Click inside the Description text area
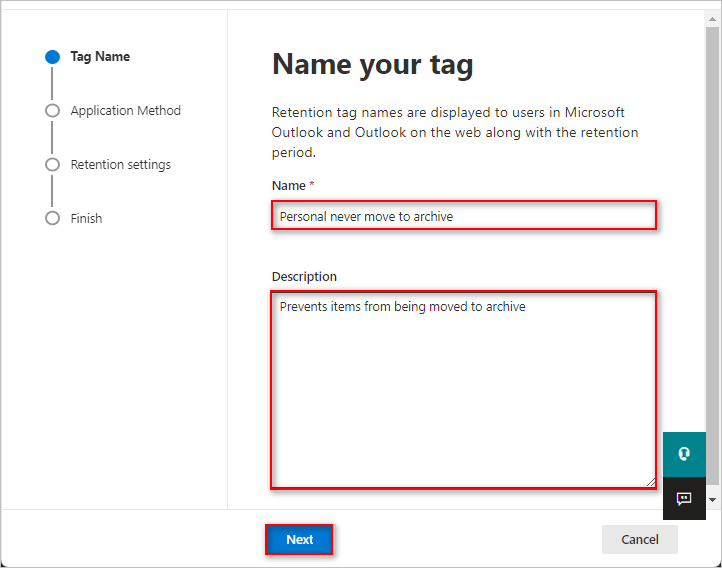Image resolution: width=722 pixels, height=568 pixels. pyautogui.click(x=464, y=390)
